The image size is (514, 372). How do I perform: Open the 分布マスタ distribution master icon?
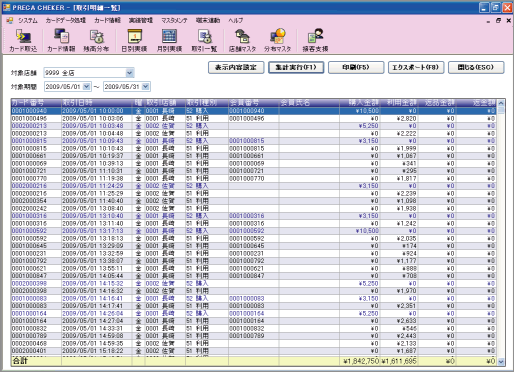pyautogui.click(x=278, y=40)
